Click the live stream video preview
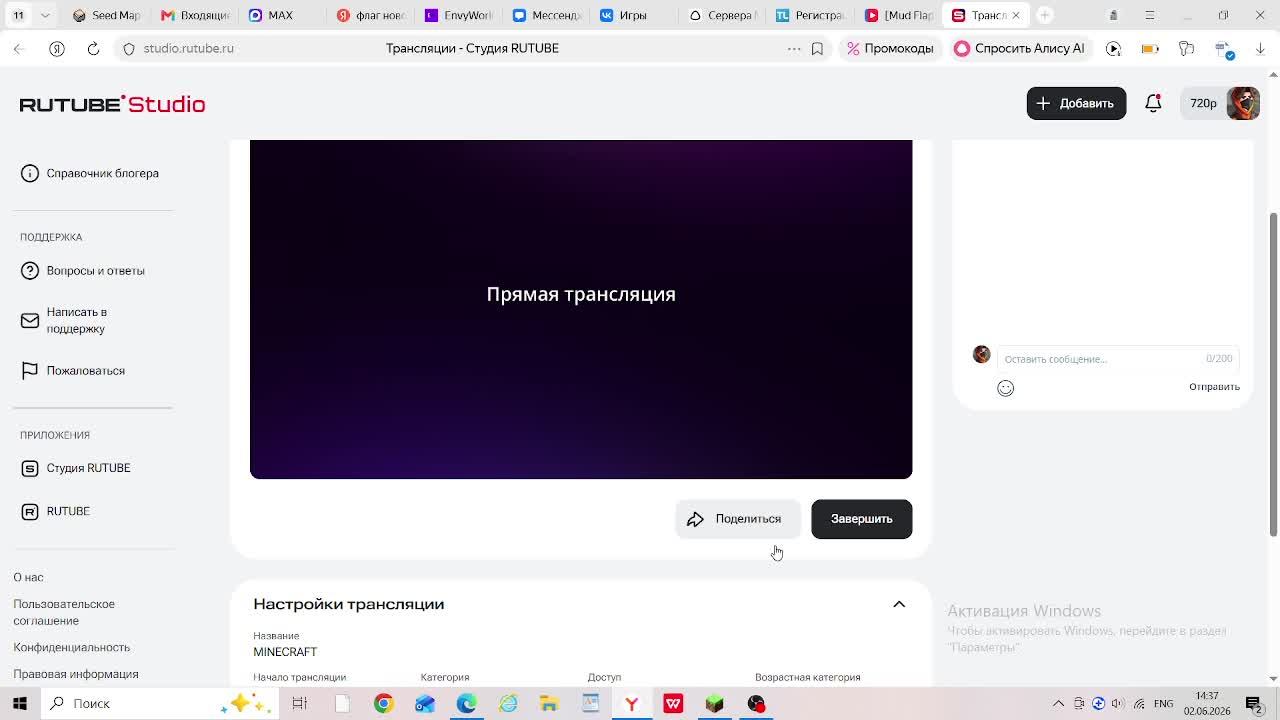 581,309
